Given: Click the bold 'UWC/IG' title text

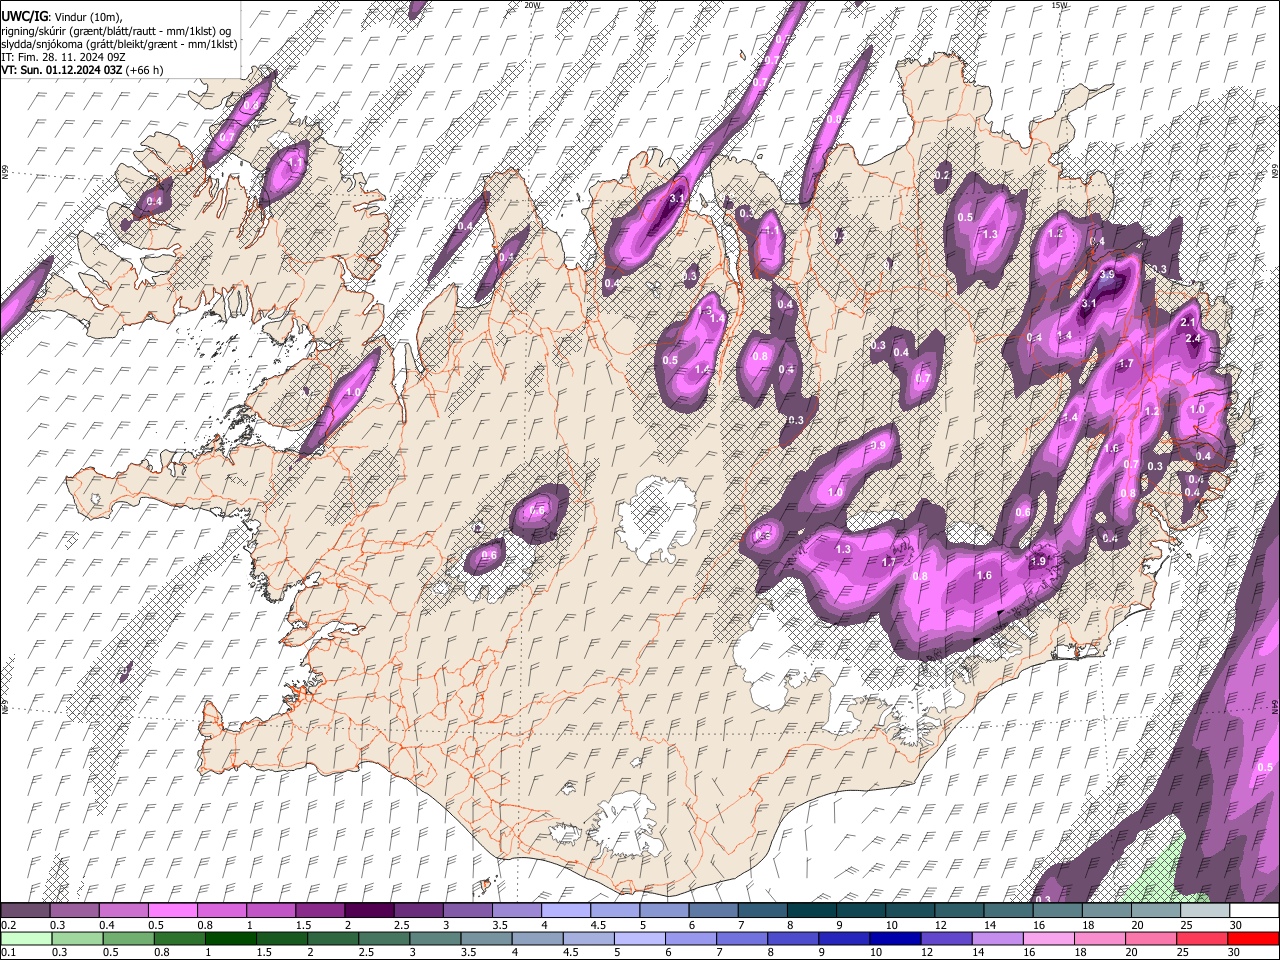Looking at the screenshot, I should 24,17.
